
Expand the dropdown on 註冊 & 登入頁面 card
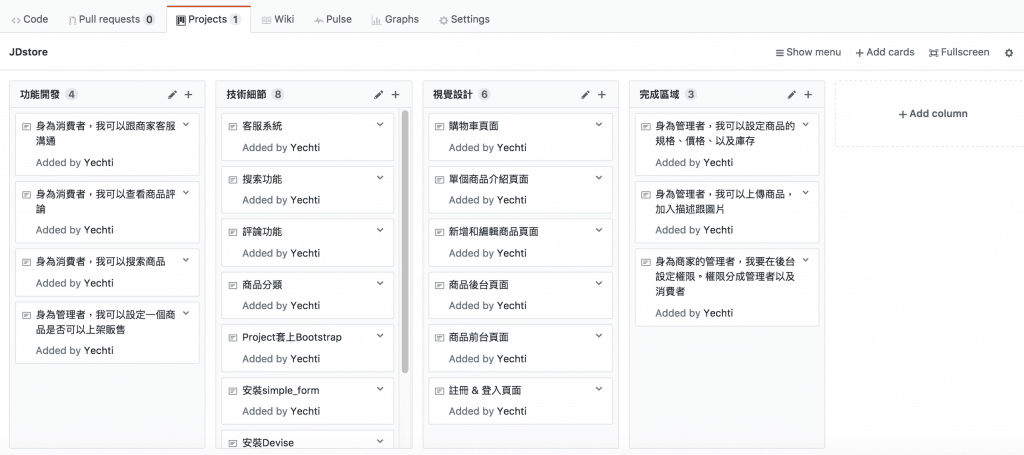(x=598, y=390)
